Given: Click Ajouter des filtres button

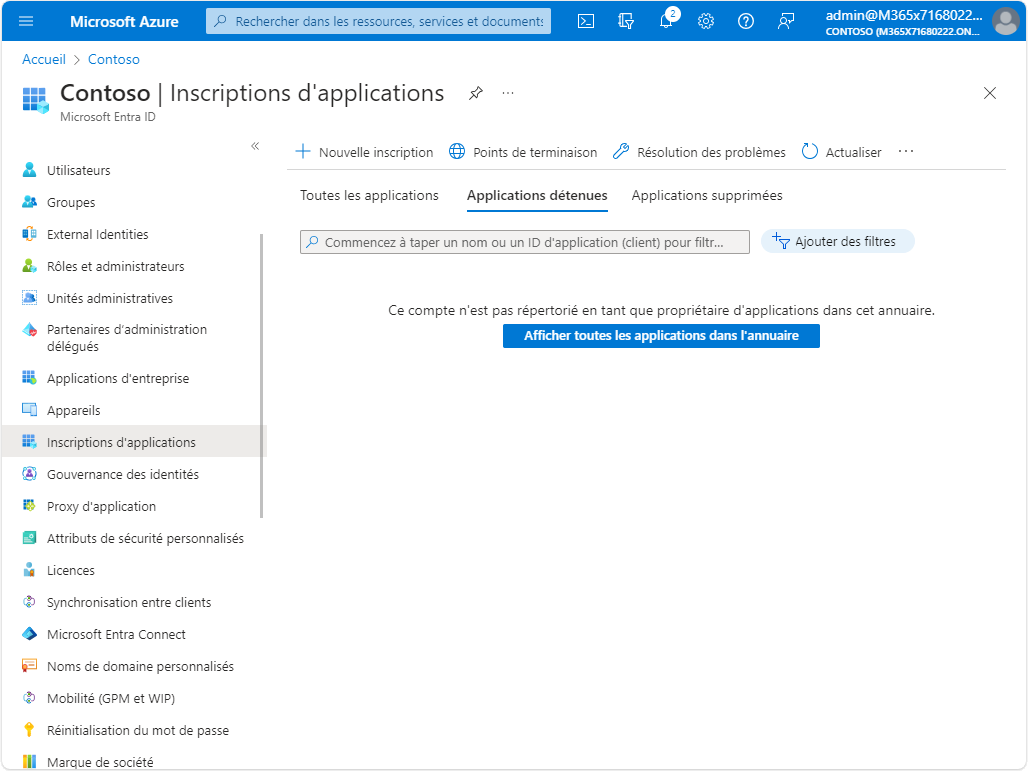Looking at the screenshot, I should [x=837, y=241].
